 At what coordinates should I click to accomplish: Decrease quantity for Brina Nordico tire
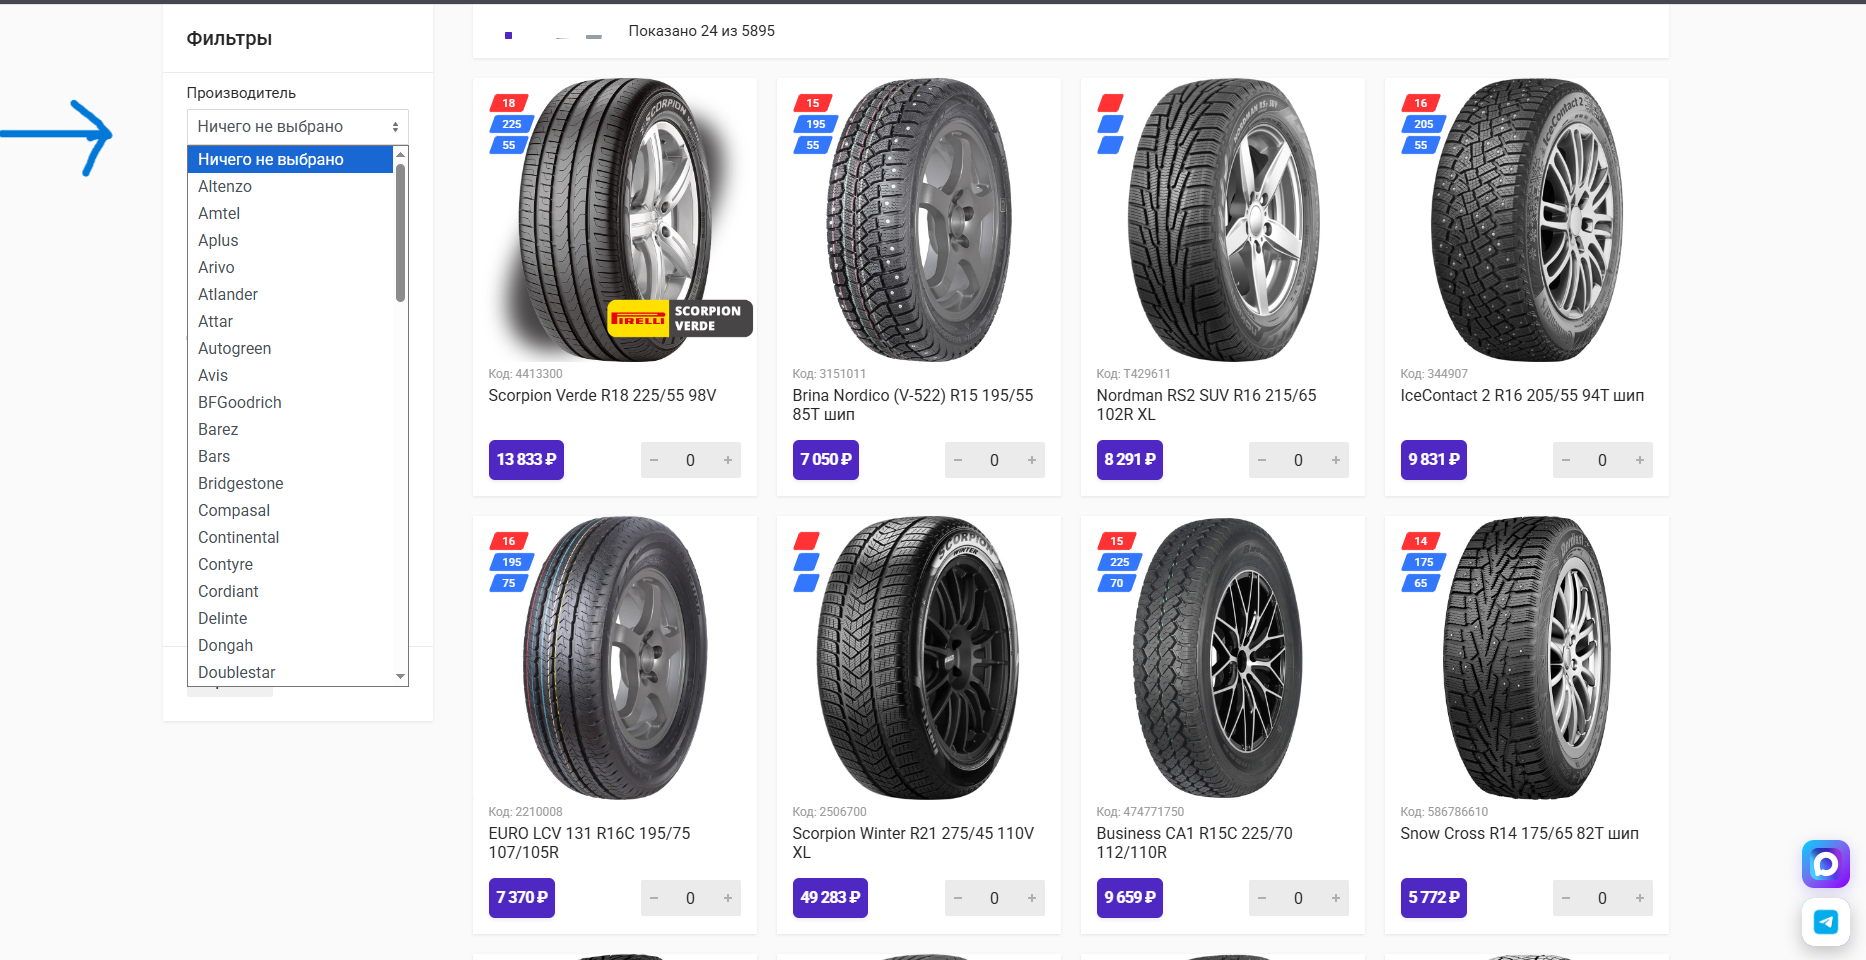(958, 460)
